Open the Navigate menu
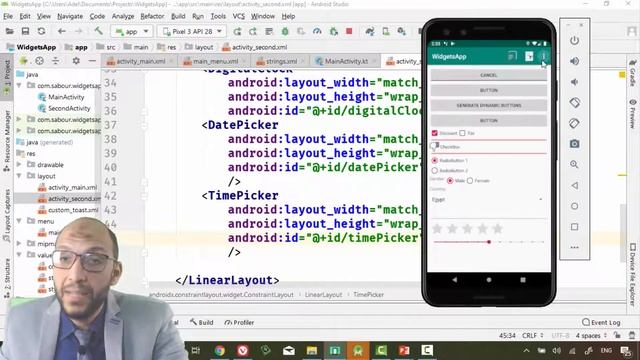The width and height of the screenshot is (640, 360). pyautogui.click(x=70, y=16)
